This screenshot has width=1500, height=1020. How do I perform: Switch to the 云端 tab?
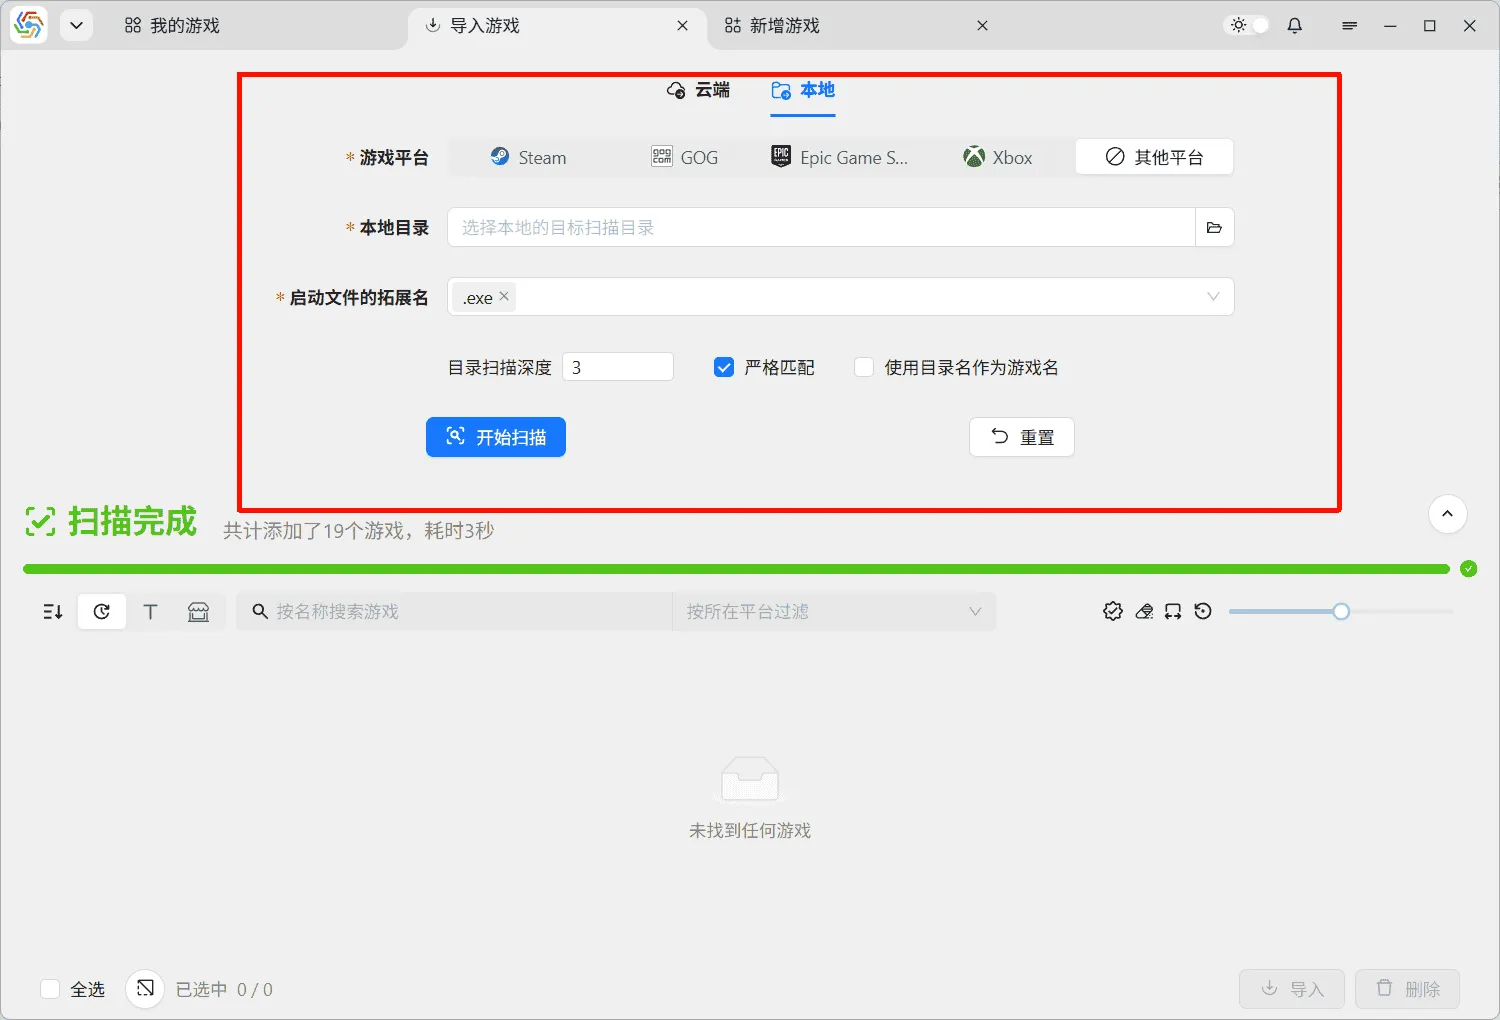point(698,90)
